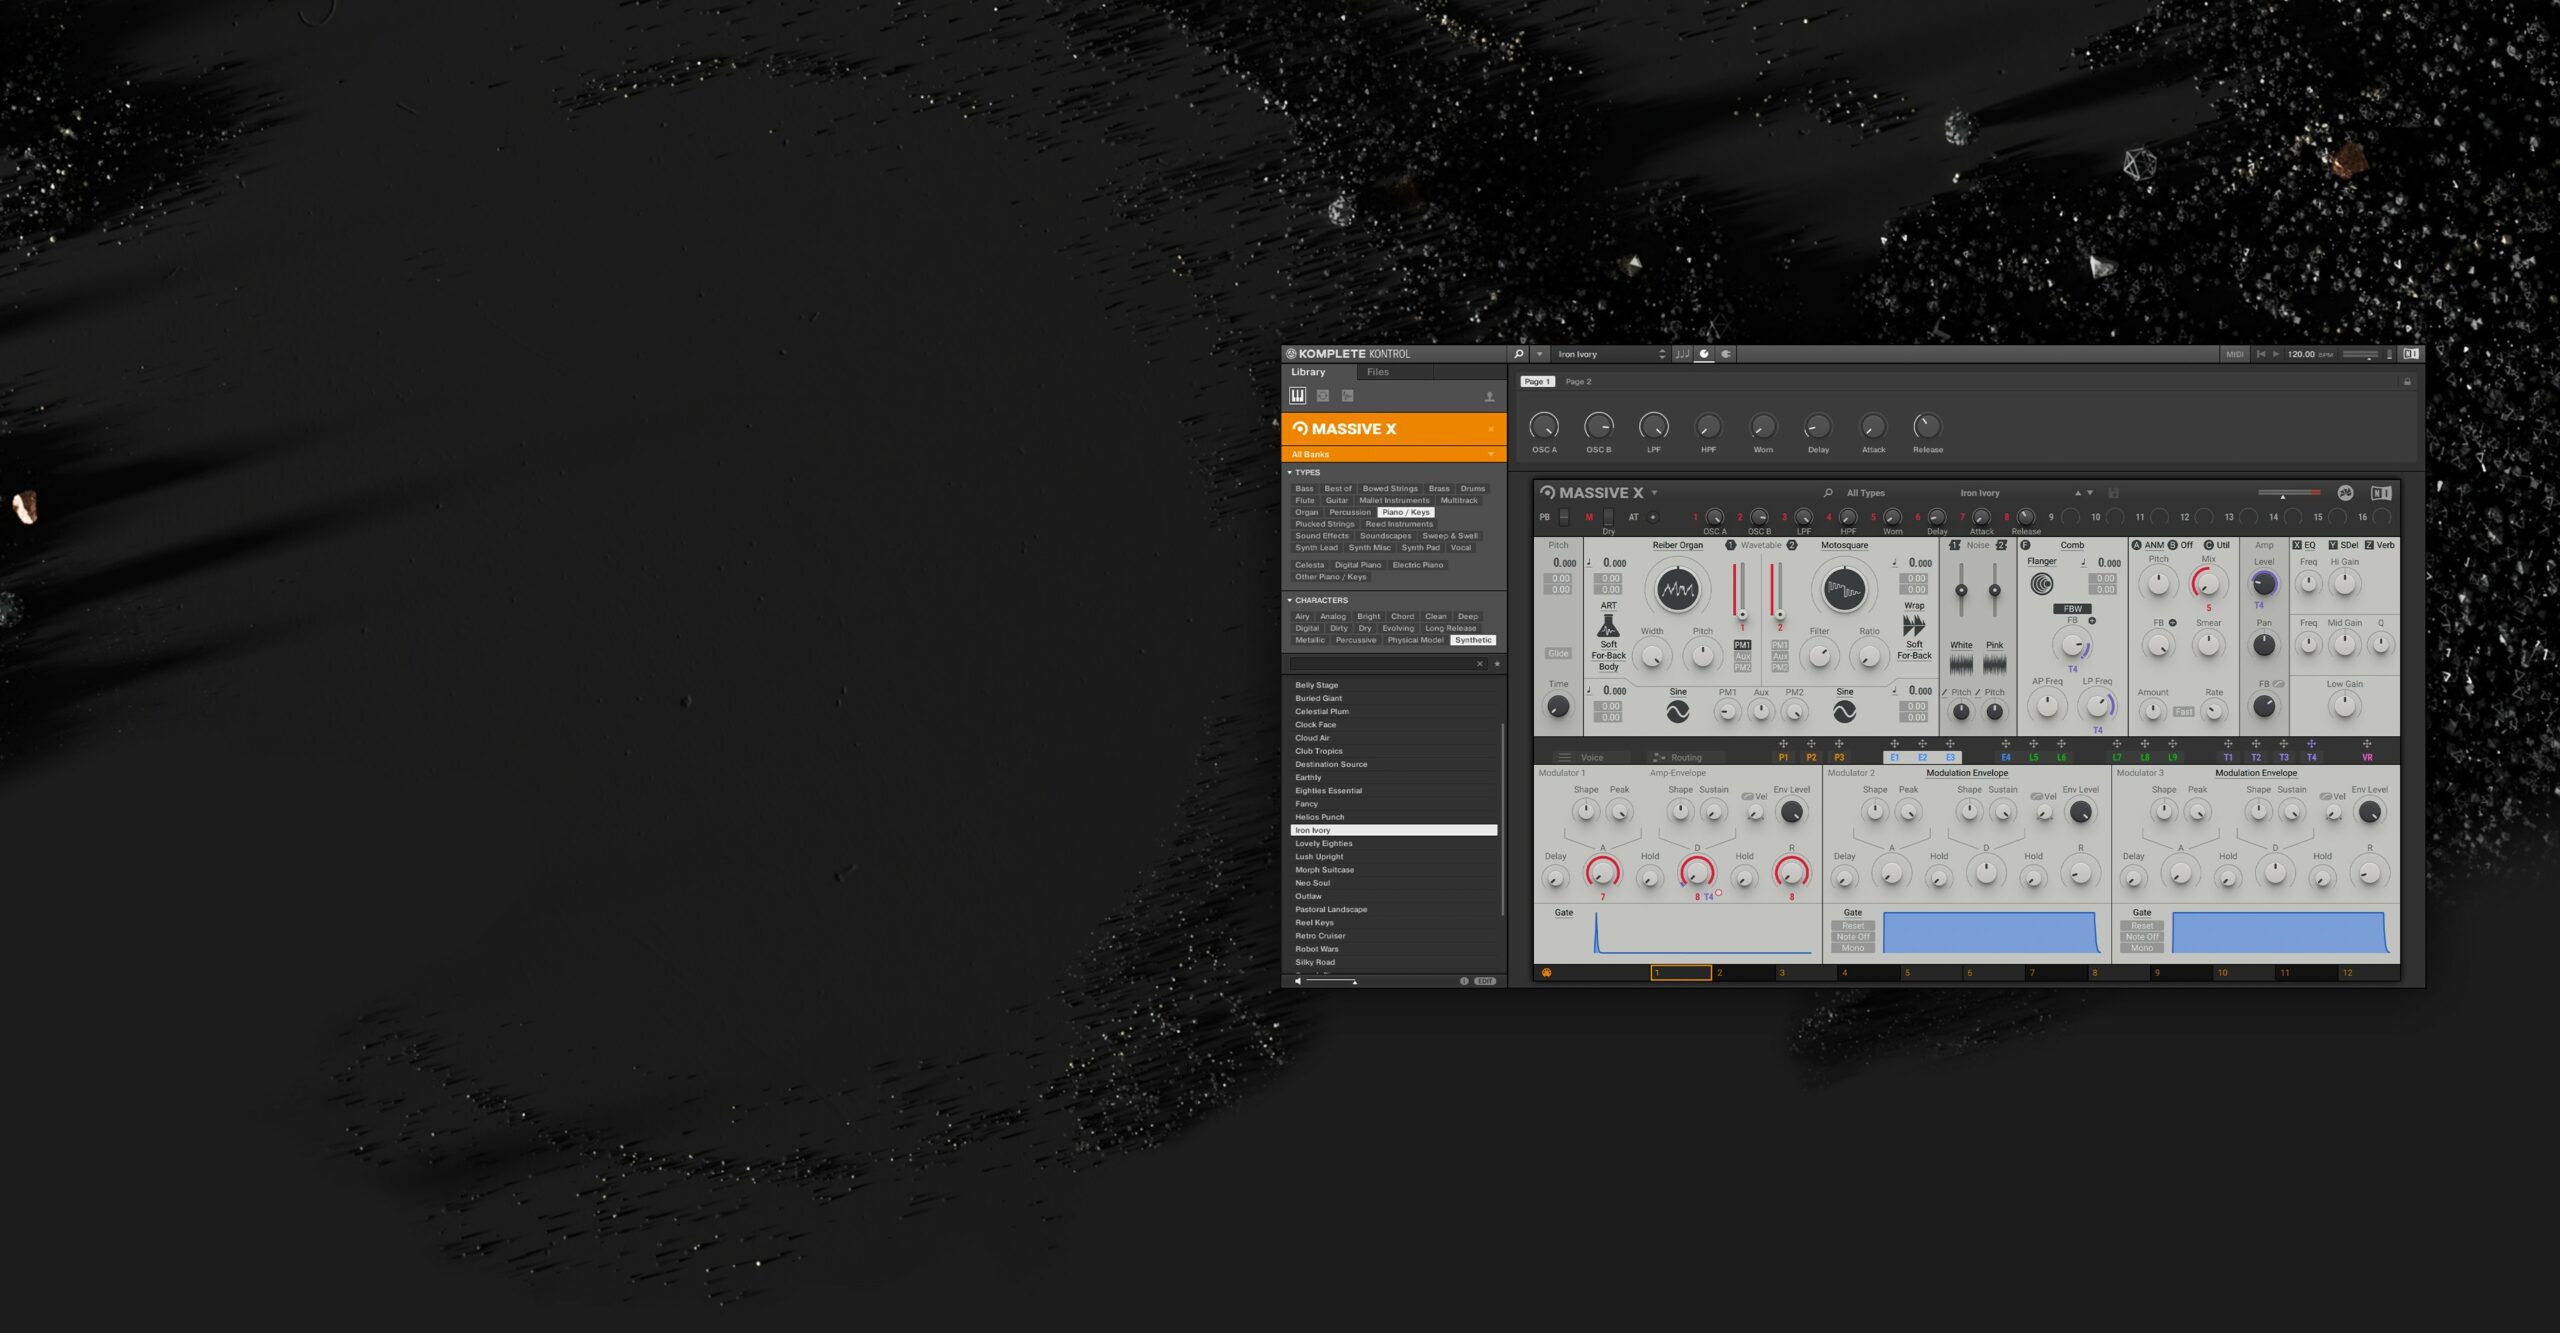The image size is (2560, 1333).
Task: Click the restart transport button in header
Action: pos(2260,354)
